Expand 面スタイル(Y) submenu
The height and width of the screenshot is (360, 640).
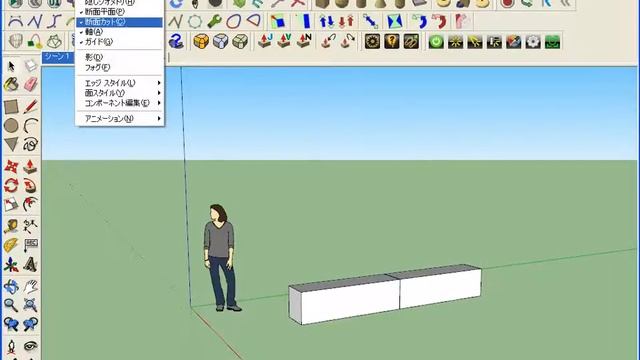tap(120, 93)
